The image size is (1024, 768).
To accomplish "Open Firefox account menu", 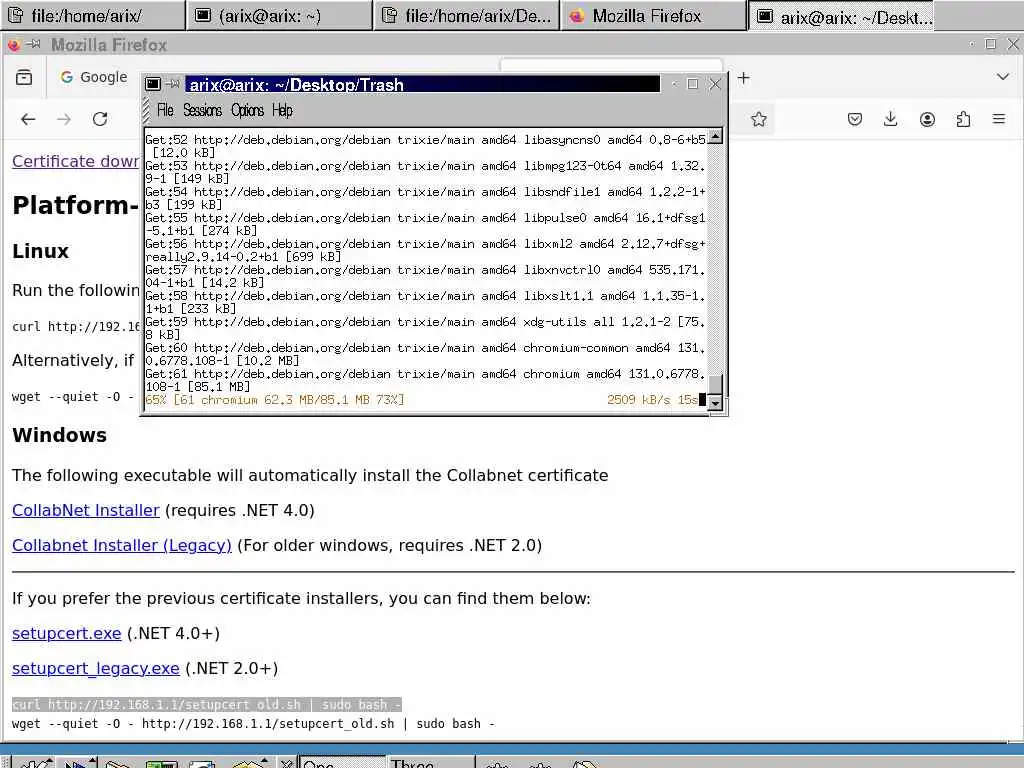I will (x=927, y=119).
